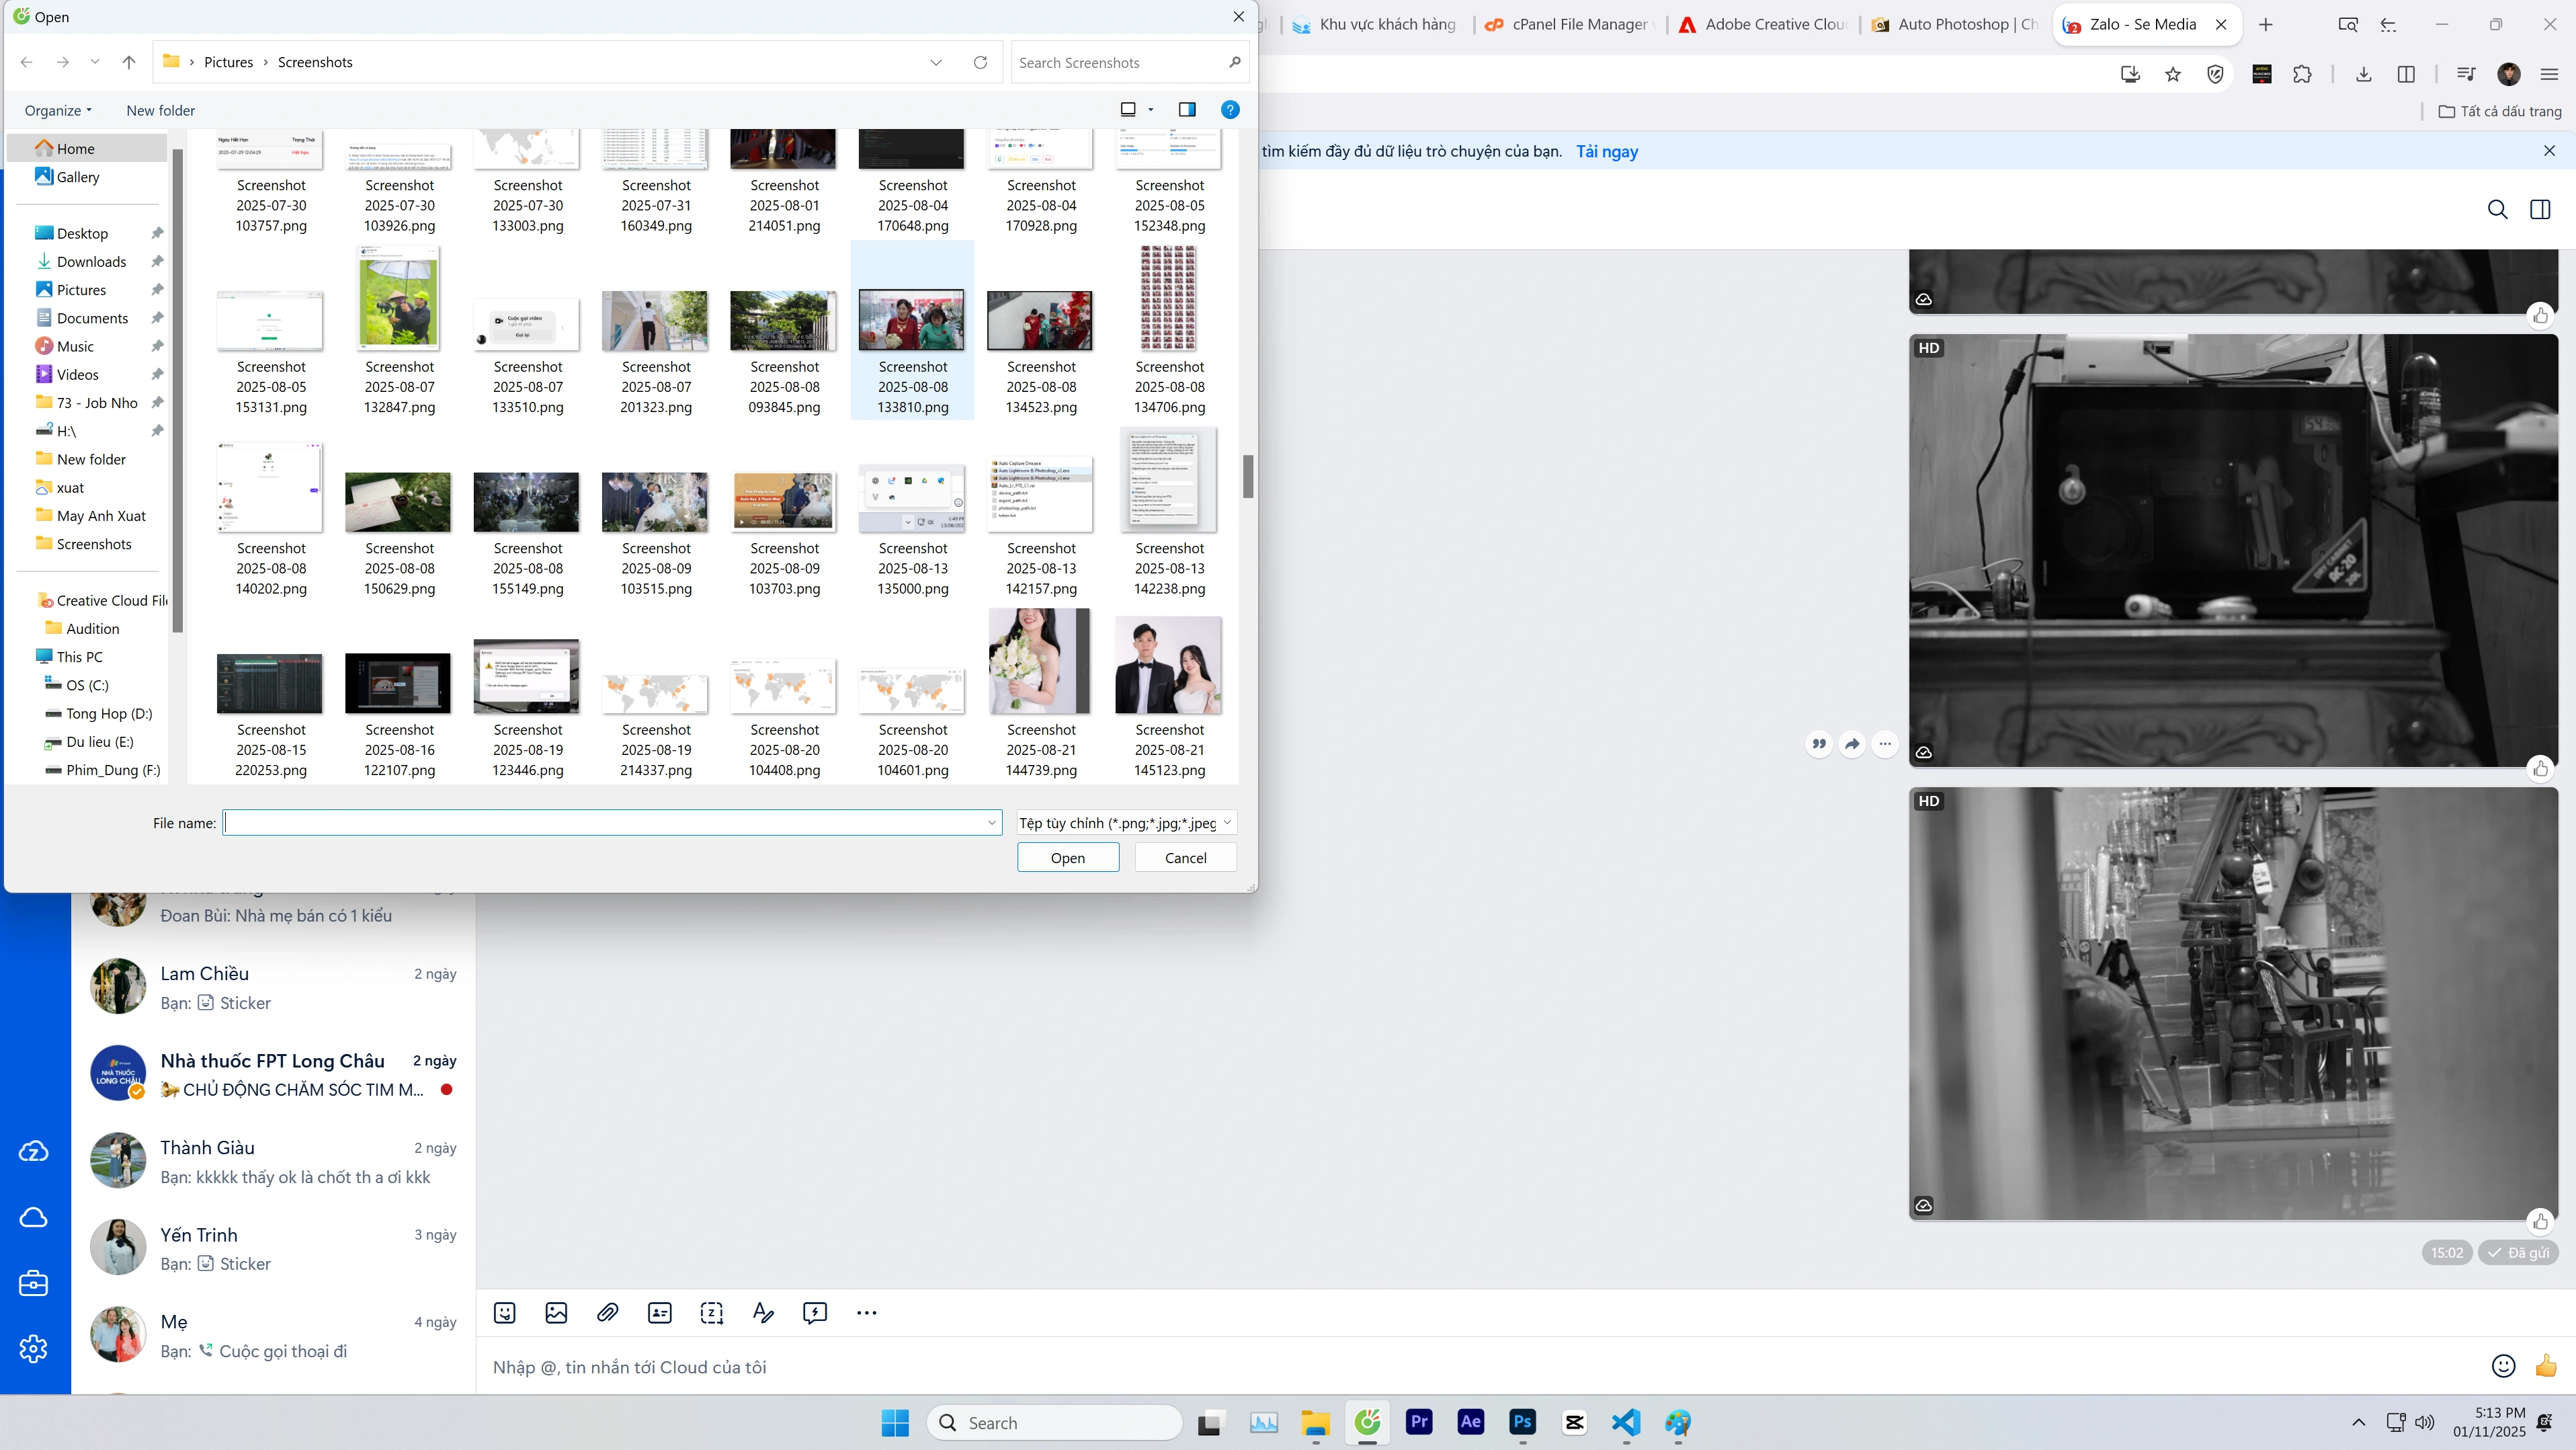Viewport: 2576px width, 1450px height.
Task: Click the Tải ngay link
Action: [1607, 152]
